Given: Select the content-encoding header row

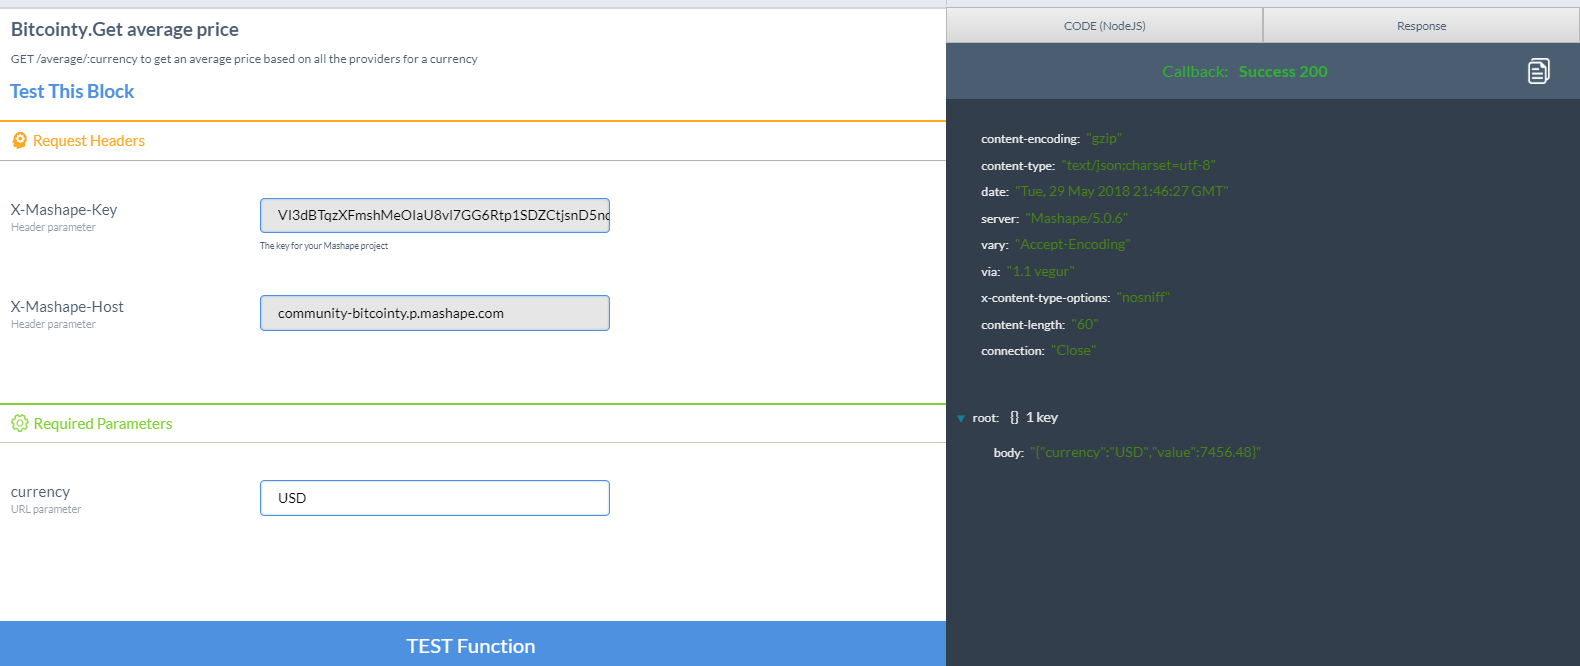Looking at the screenshot, I should pos(1052,139).
